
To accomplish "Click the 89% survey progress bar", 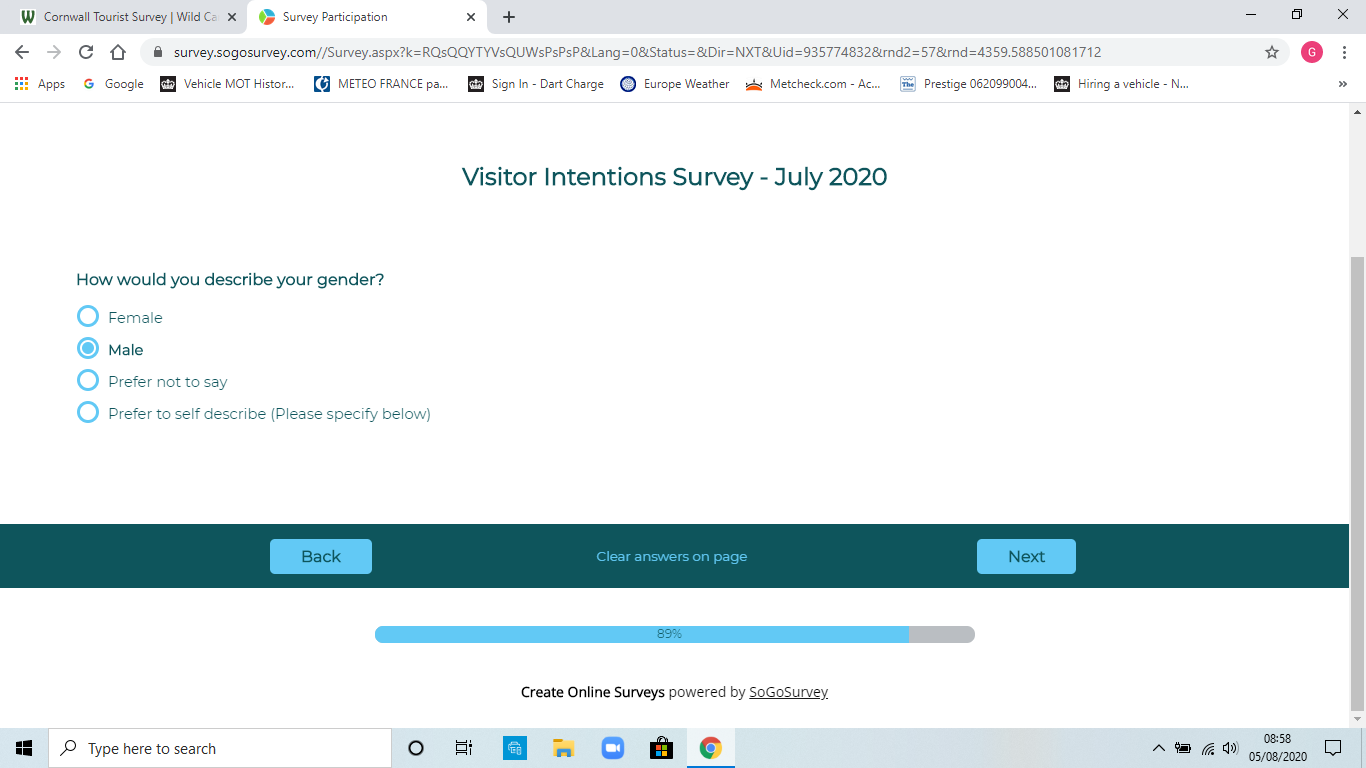I will [x=674, y=634].
